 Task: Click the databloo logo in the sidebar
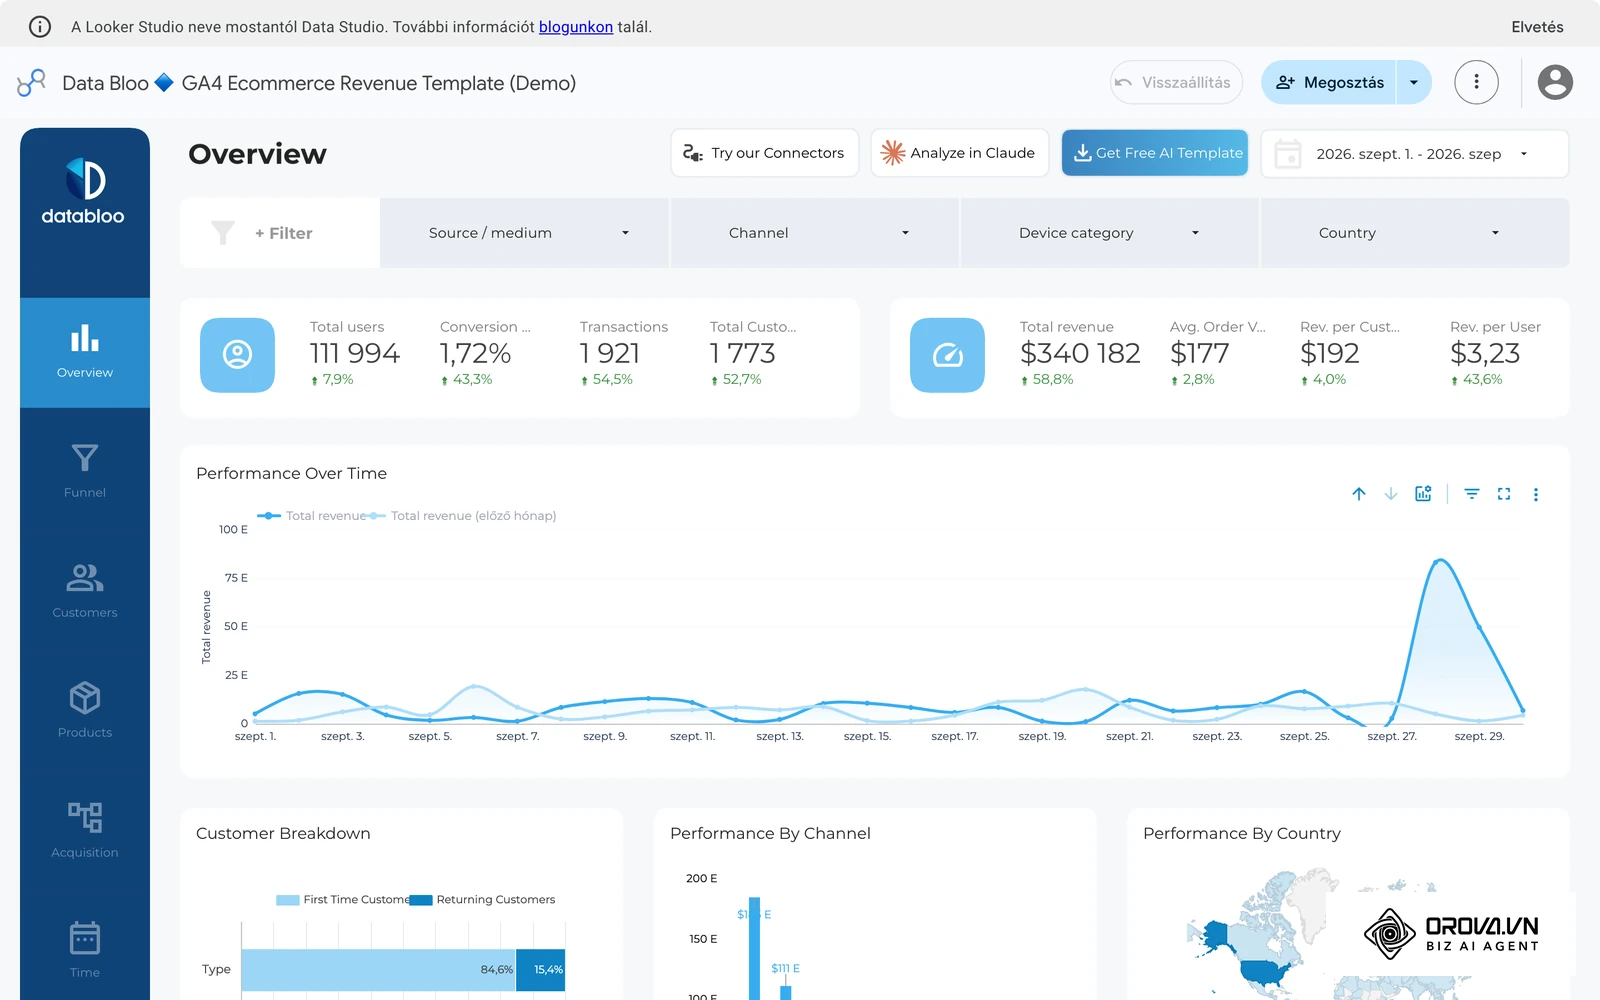point(84,191)
